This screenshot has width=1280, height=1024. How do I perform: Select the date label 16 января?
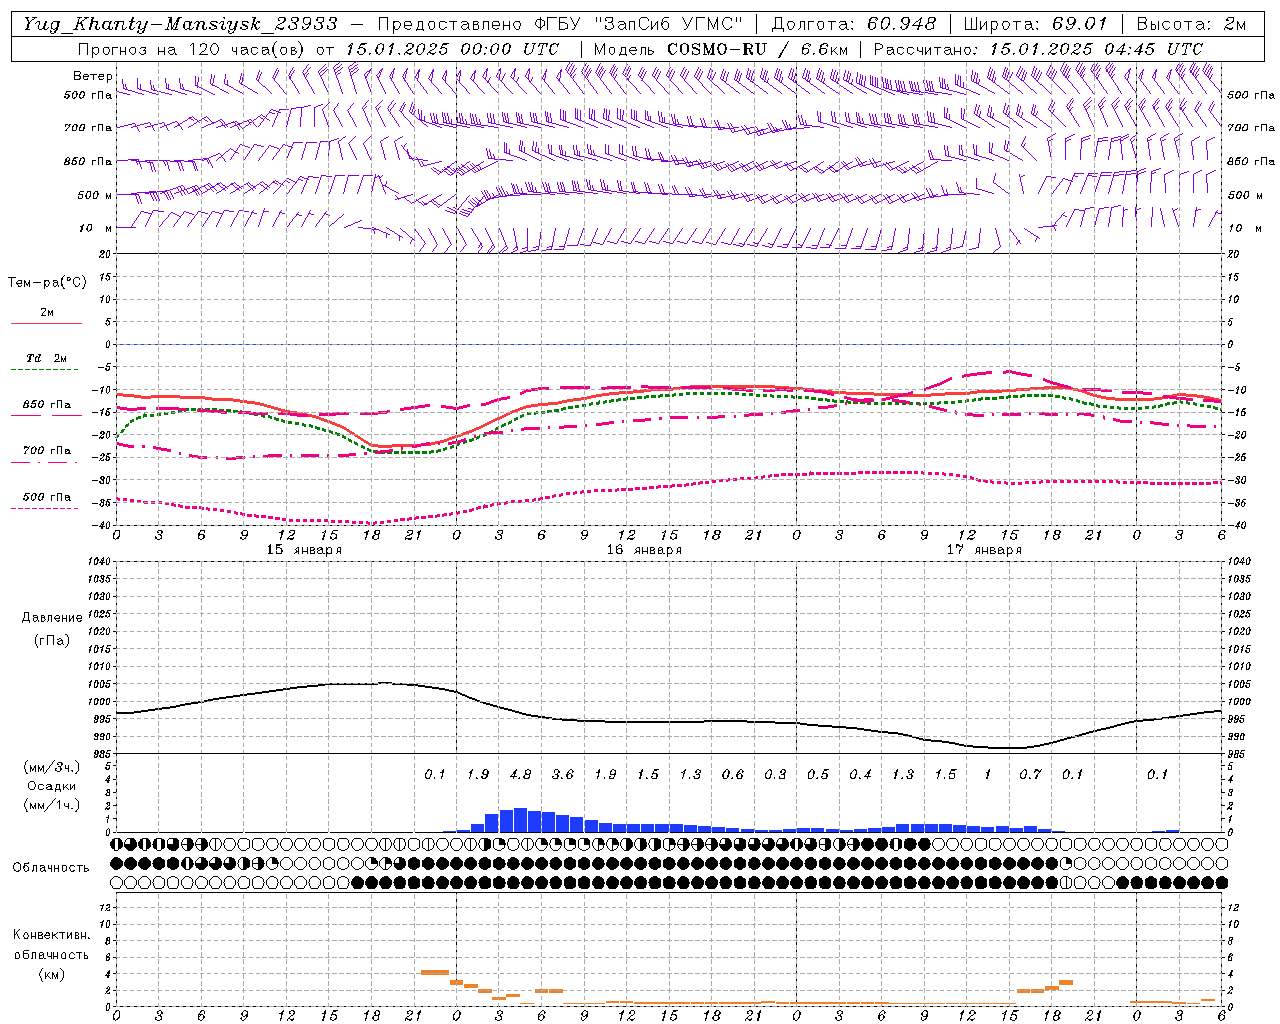(644, 550)
